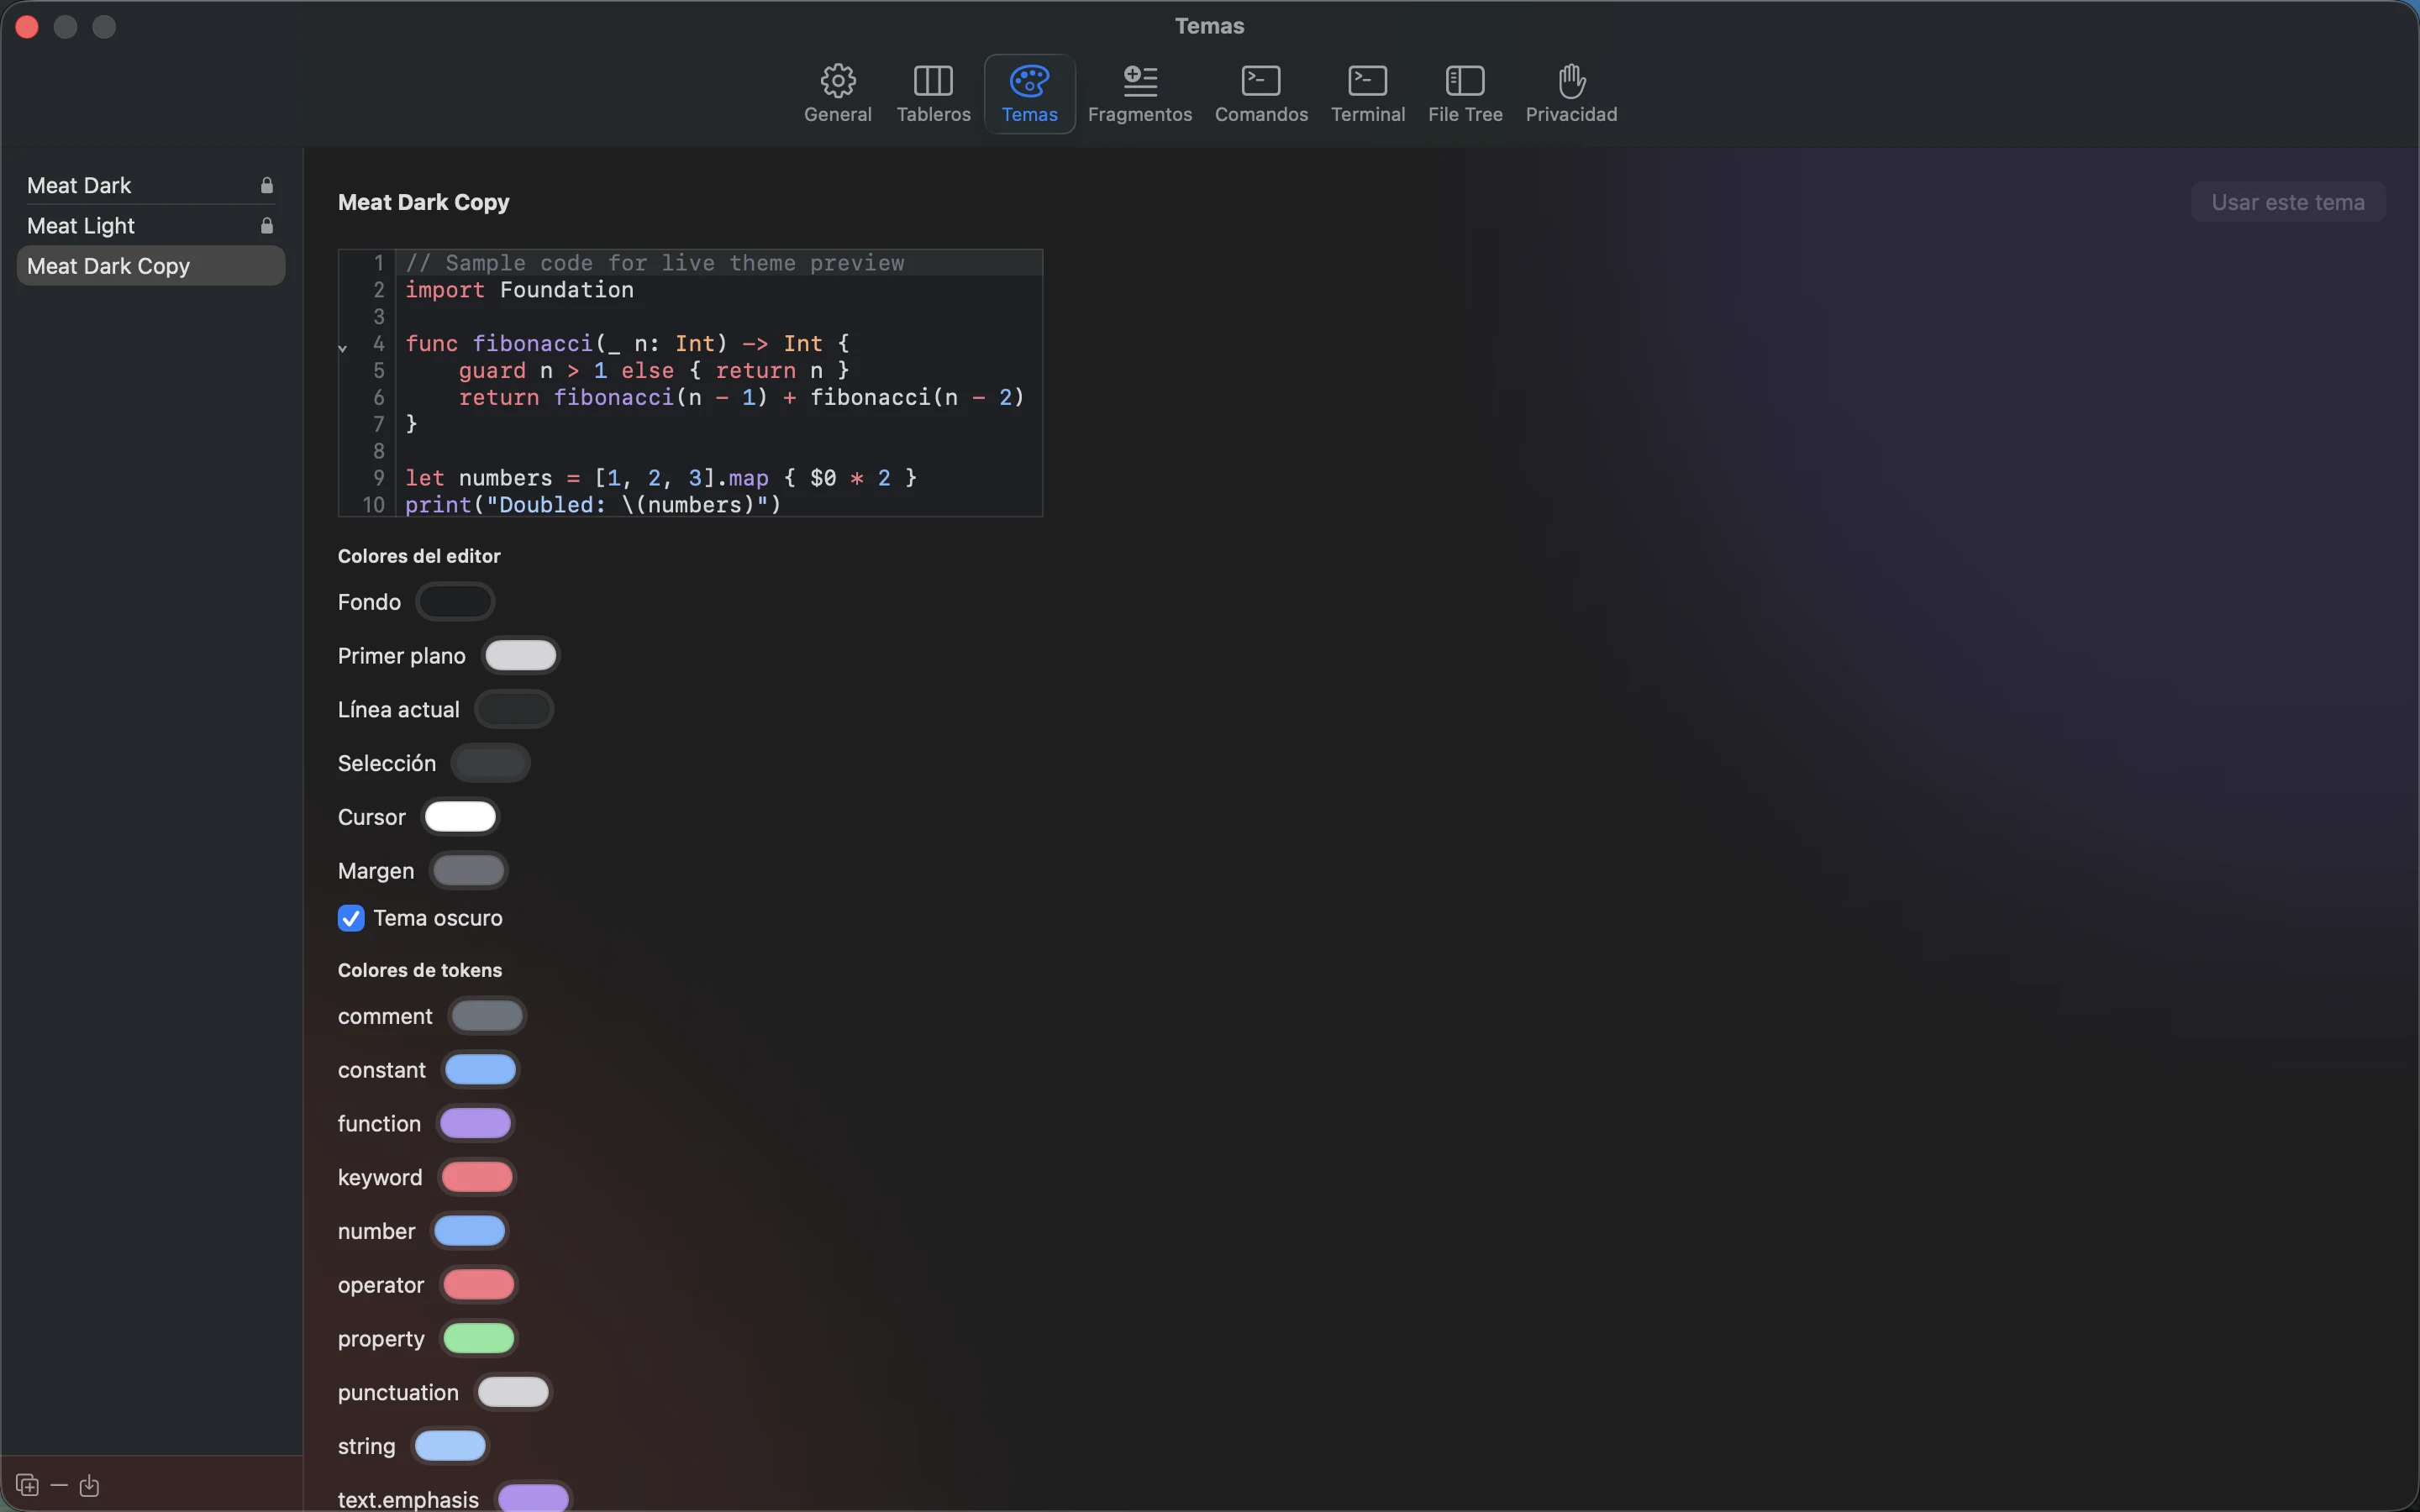2420x1512 pixels.
Task: Open the Margen color swatch
Action: tap(469, 871)
